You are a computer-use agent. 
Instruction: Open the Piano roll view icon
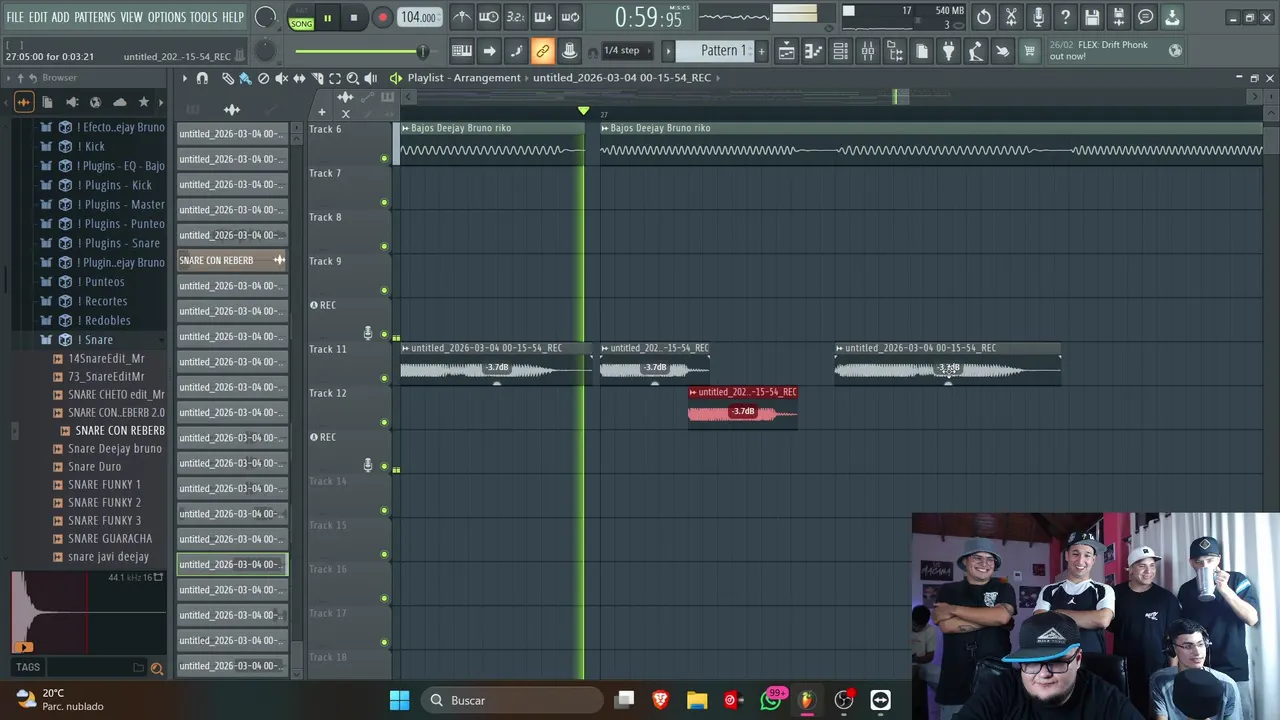click(x=813, y=51)
